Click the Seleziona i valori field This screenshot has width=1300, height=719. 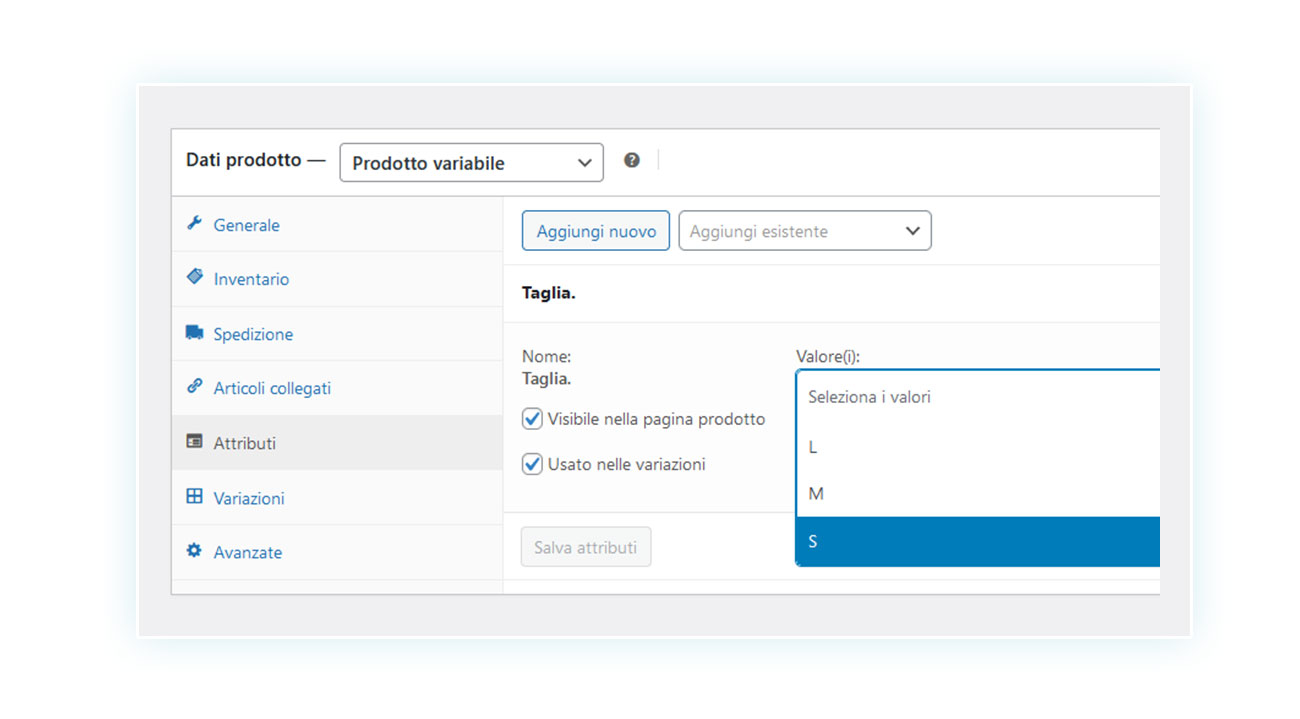click(x=978, y=397)
